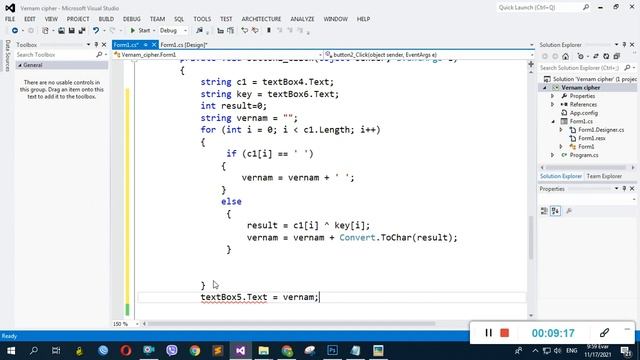Click the Categorized view icon in Properties panel

pyautogui.click(x=544, y=211)
